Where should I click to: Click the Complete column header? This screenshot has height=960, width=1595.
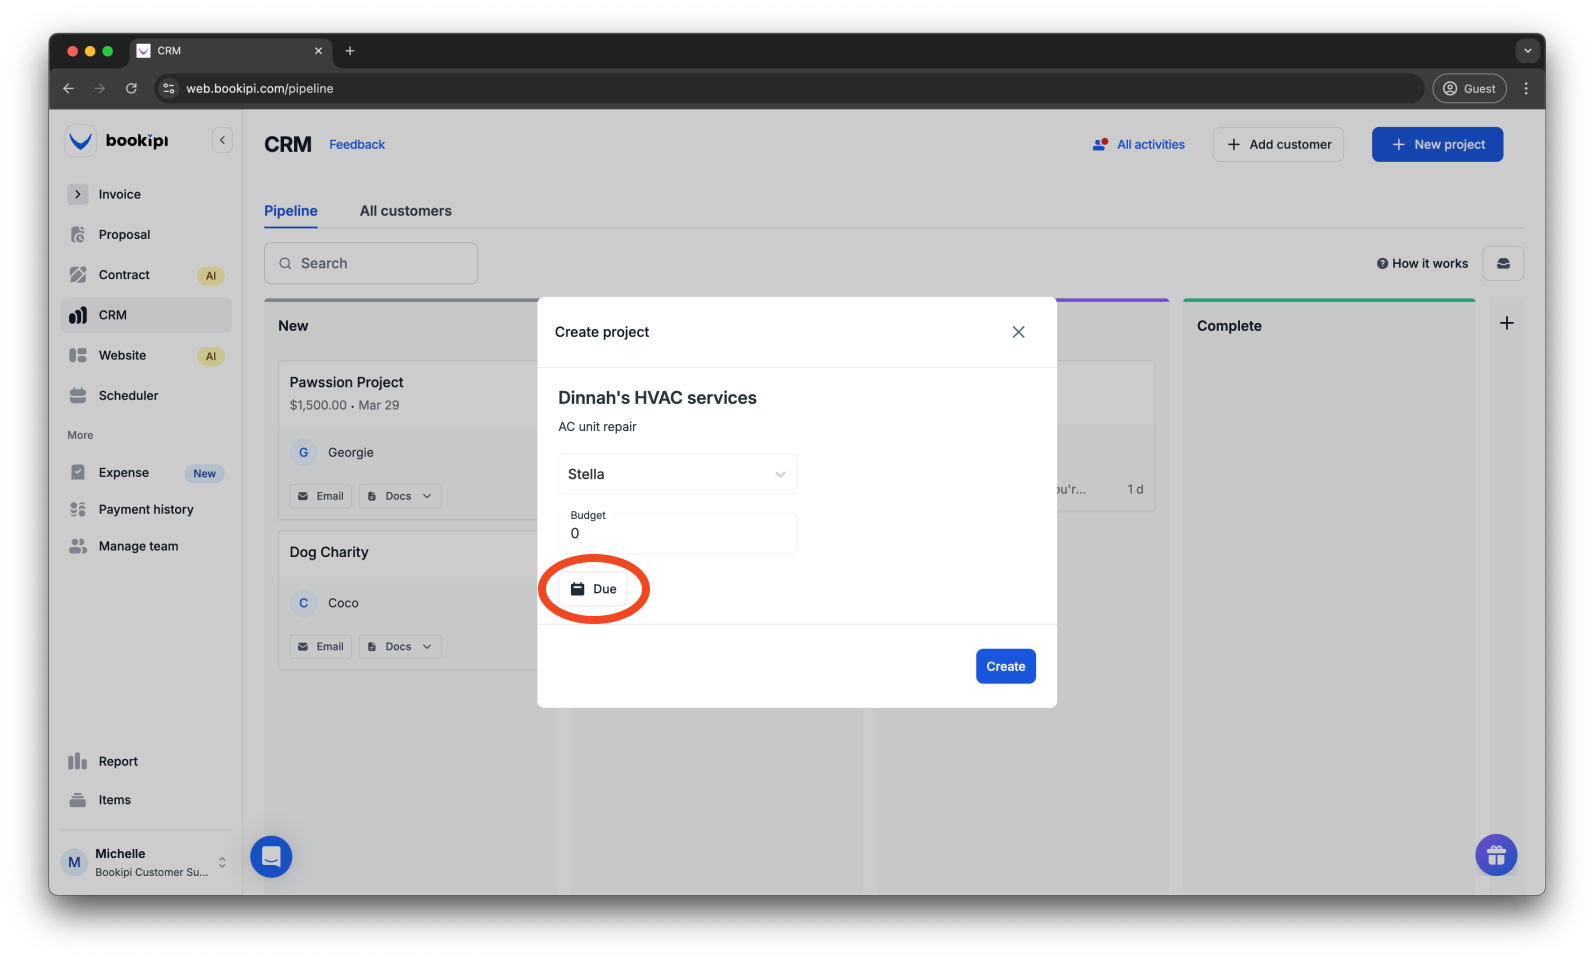(x=1229, y=326)
